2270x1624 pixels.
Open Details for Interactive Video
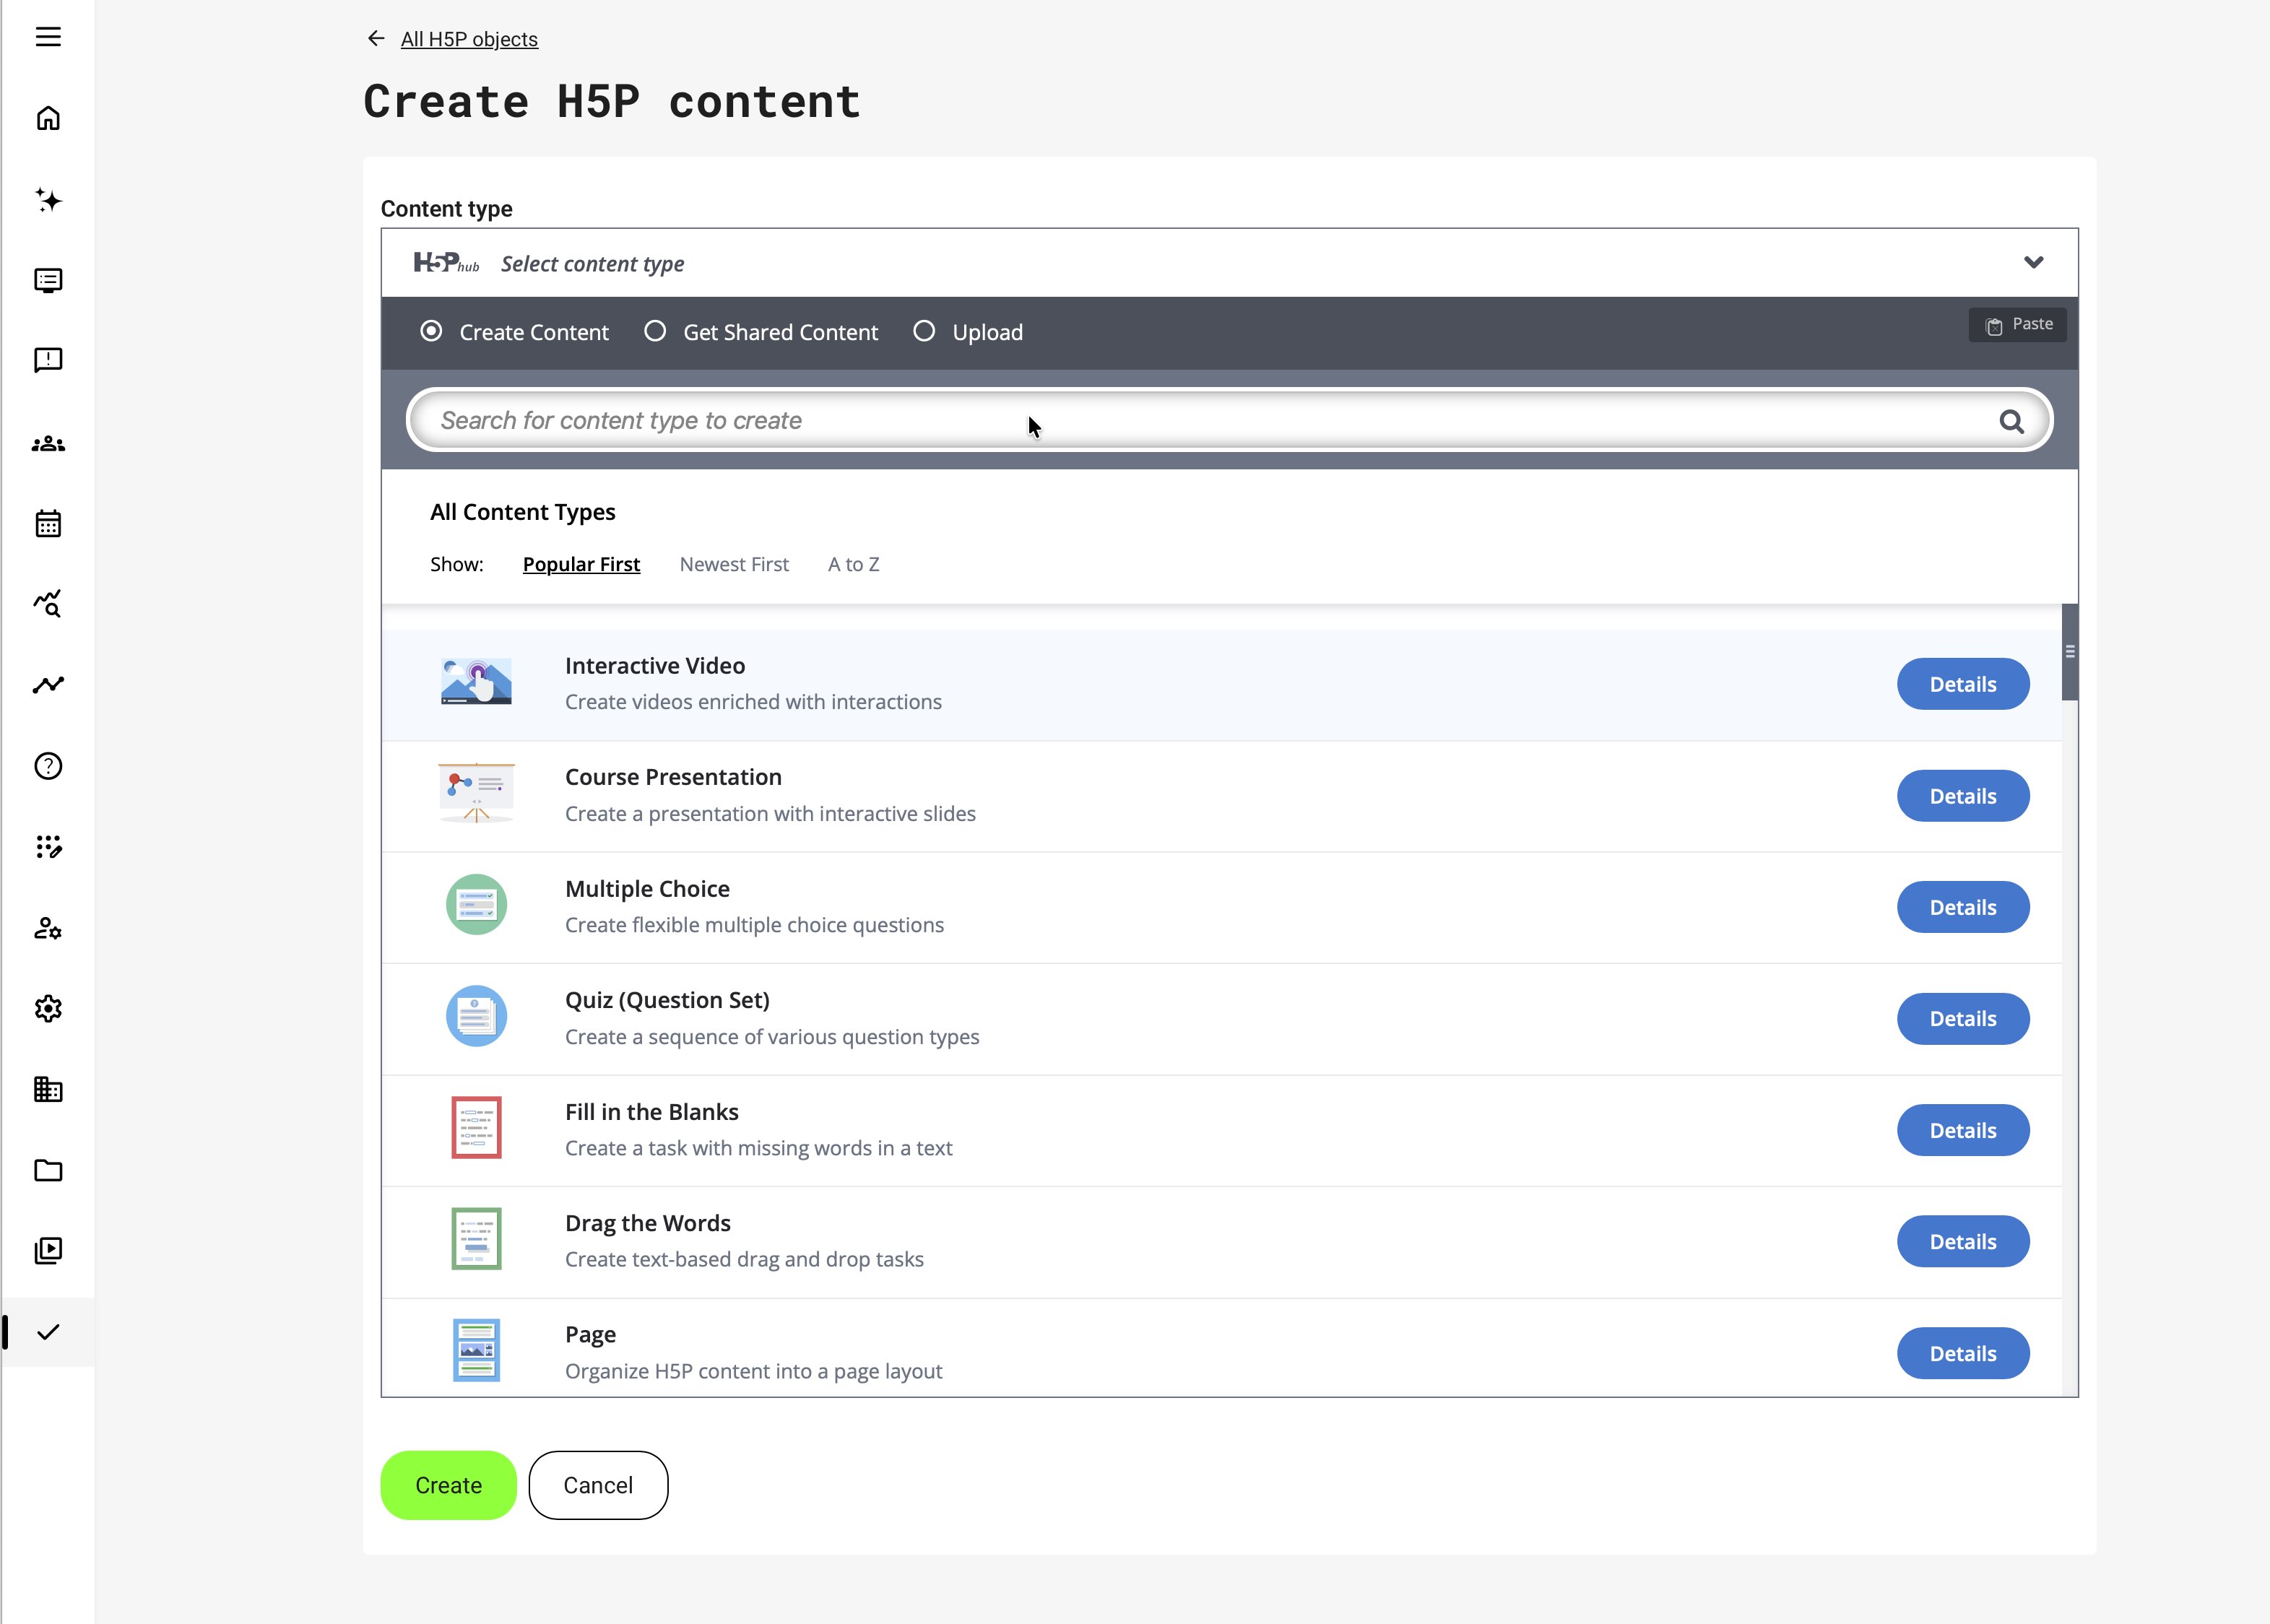(1962, 684)
